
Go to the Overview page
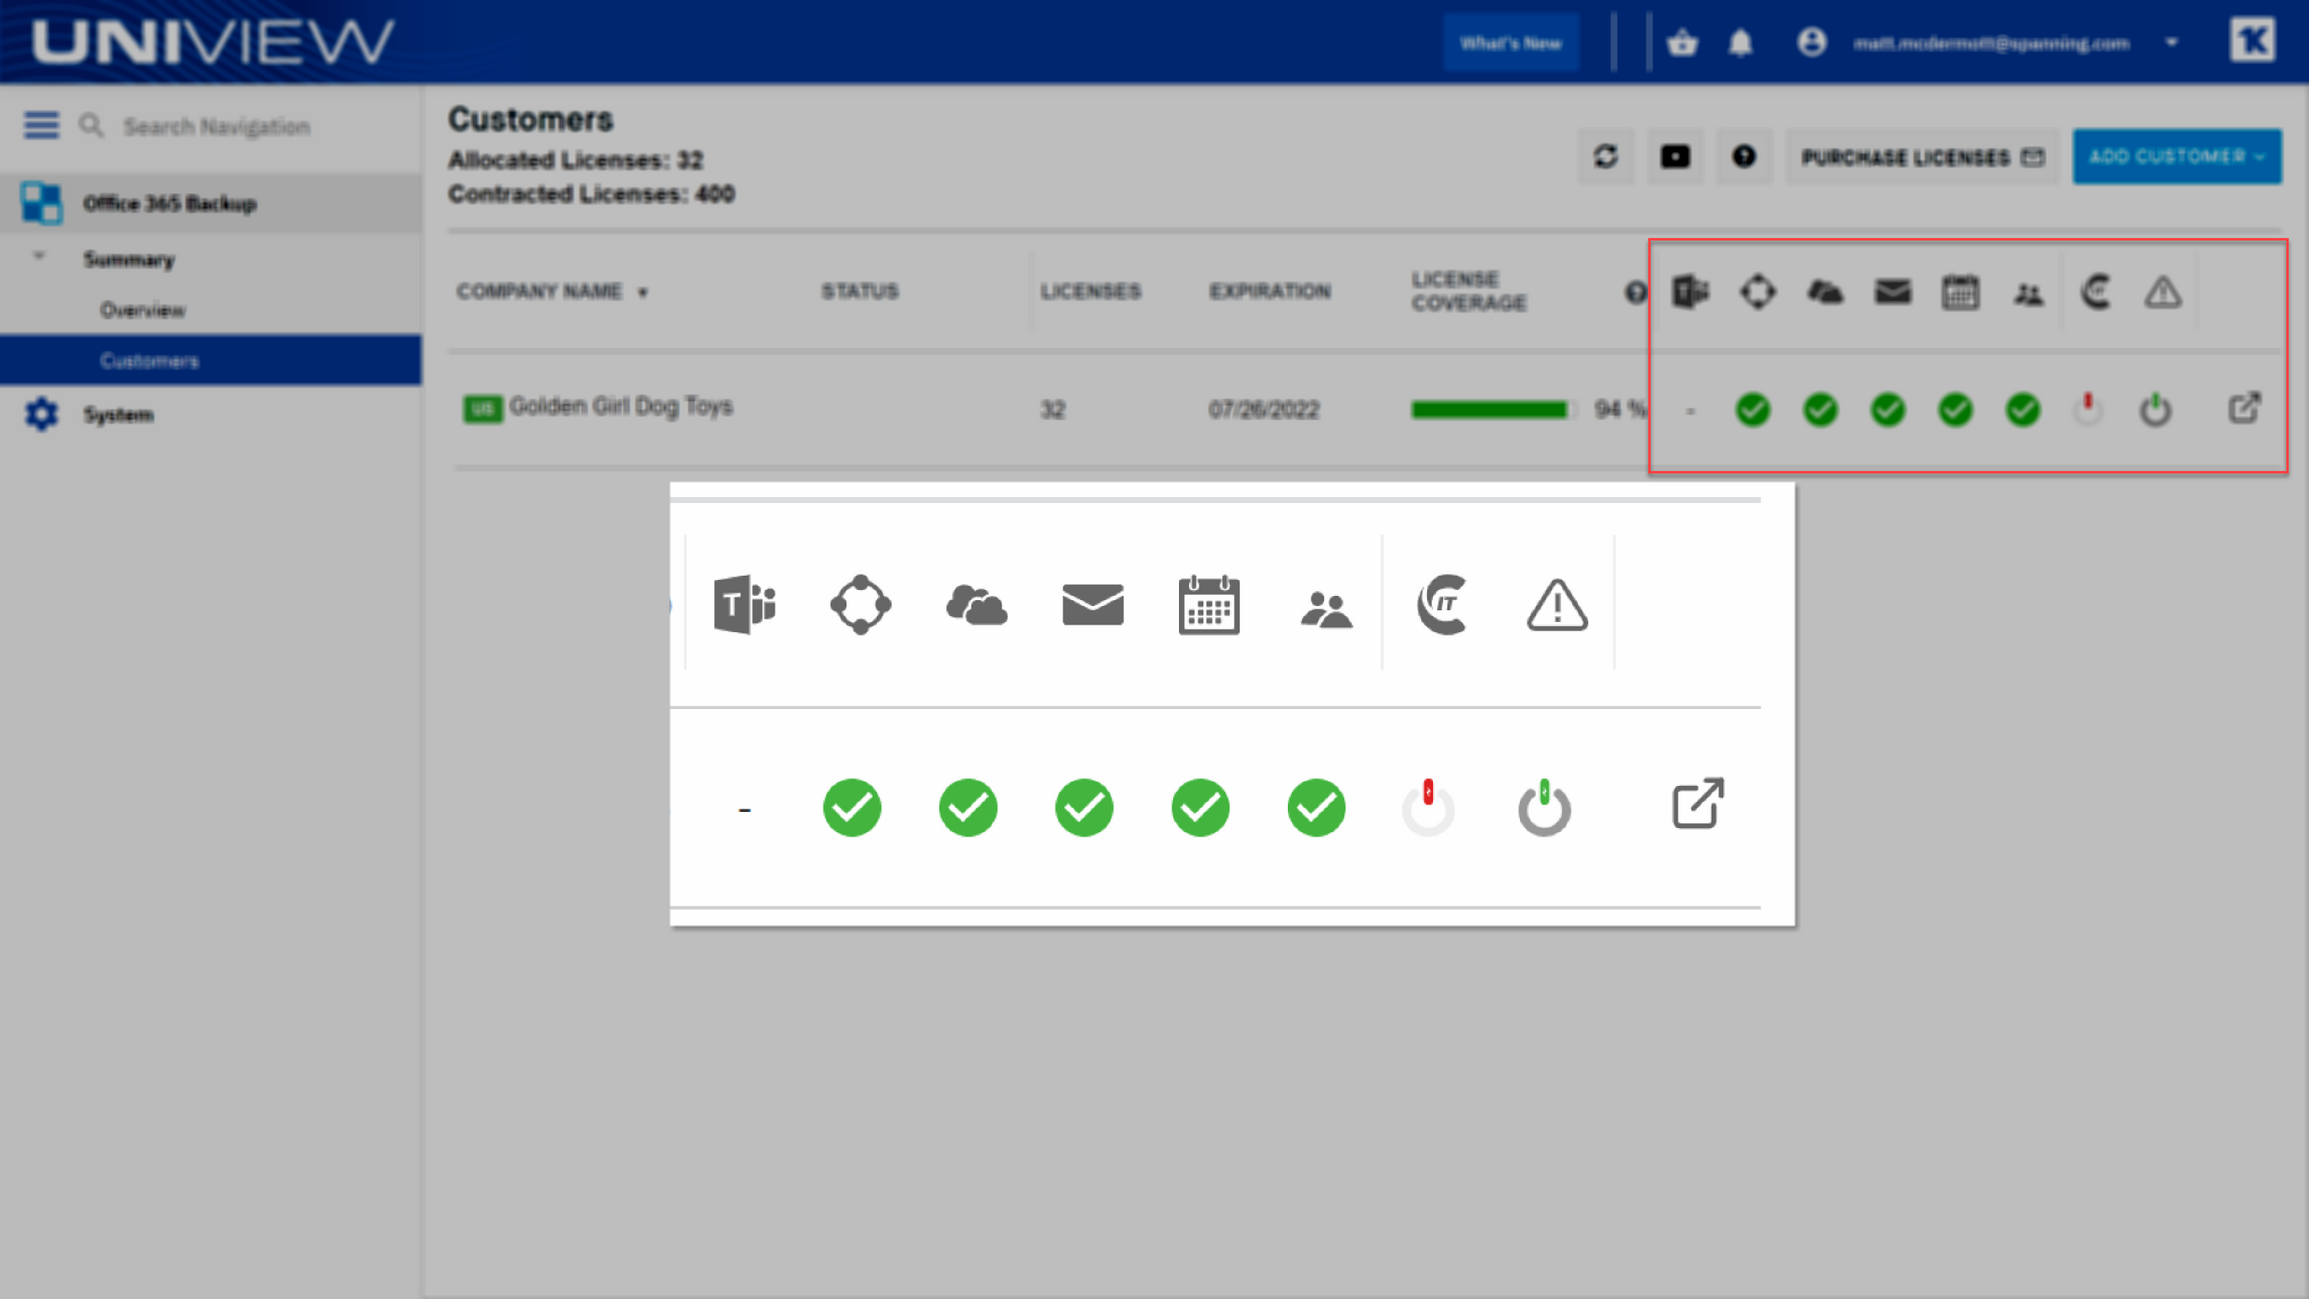click(x=142, y=310)
